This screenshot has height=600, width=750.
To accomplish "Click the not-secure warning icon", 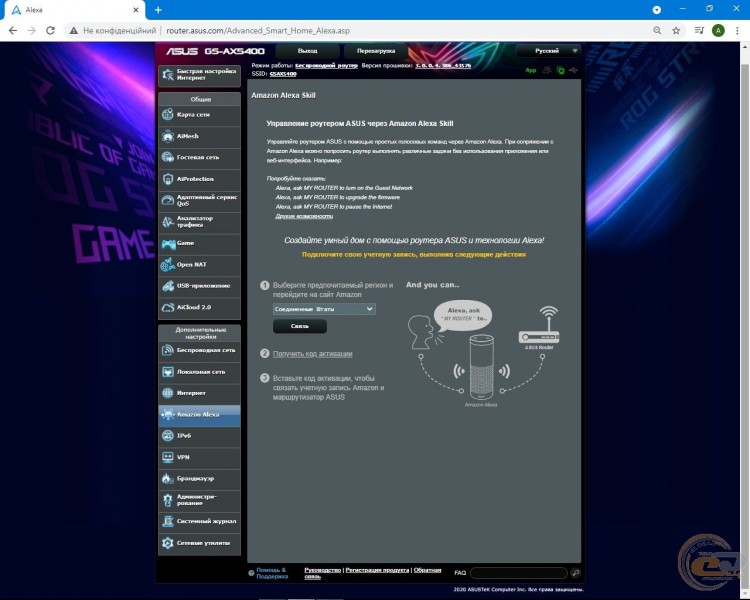I will [74, 31].
